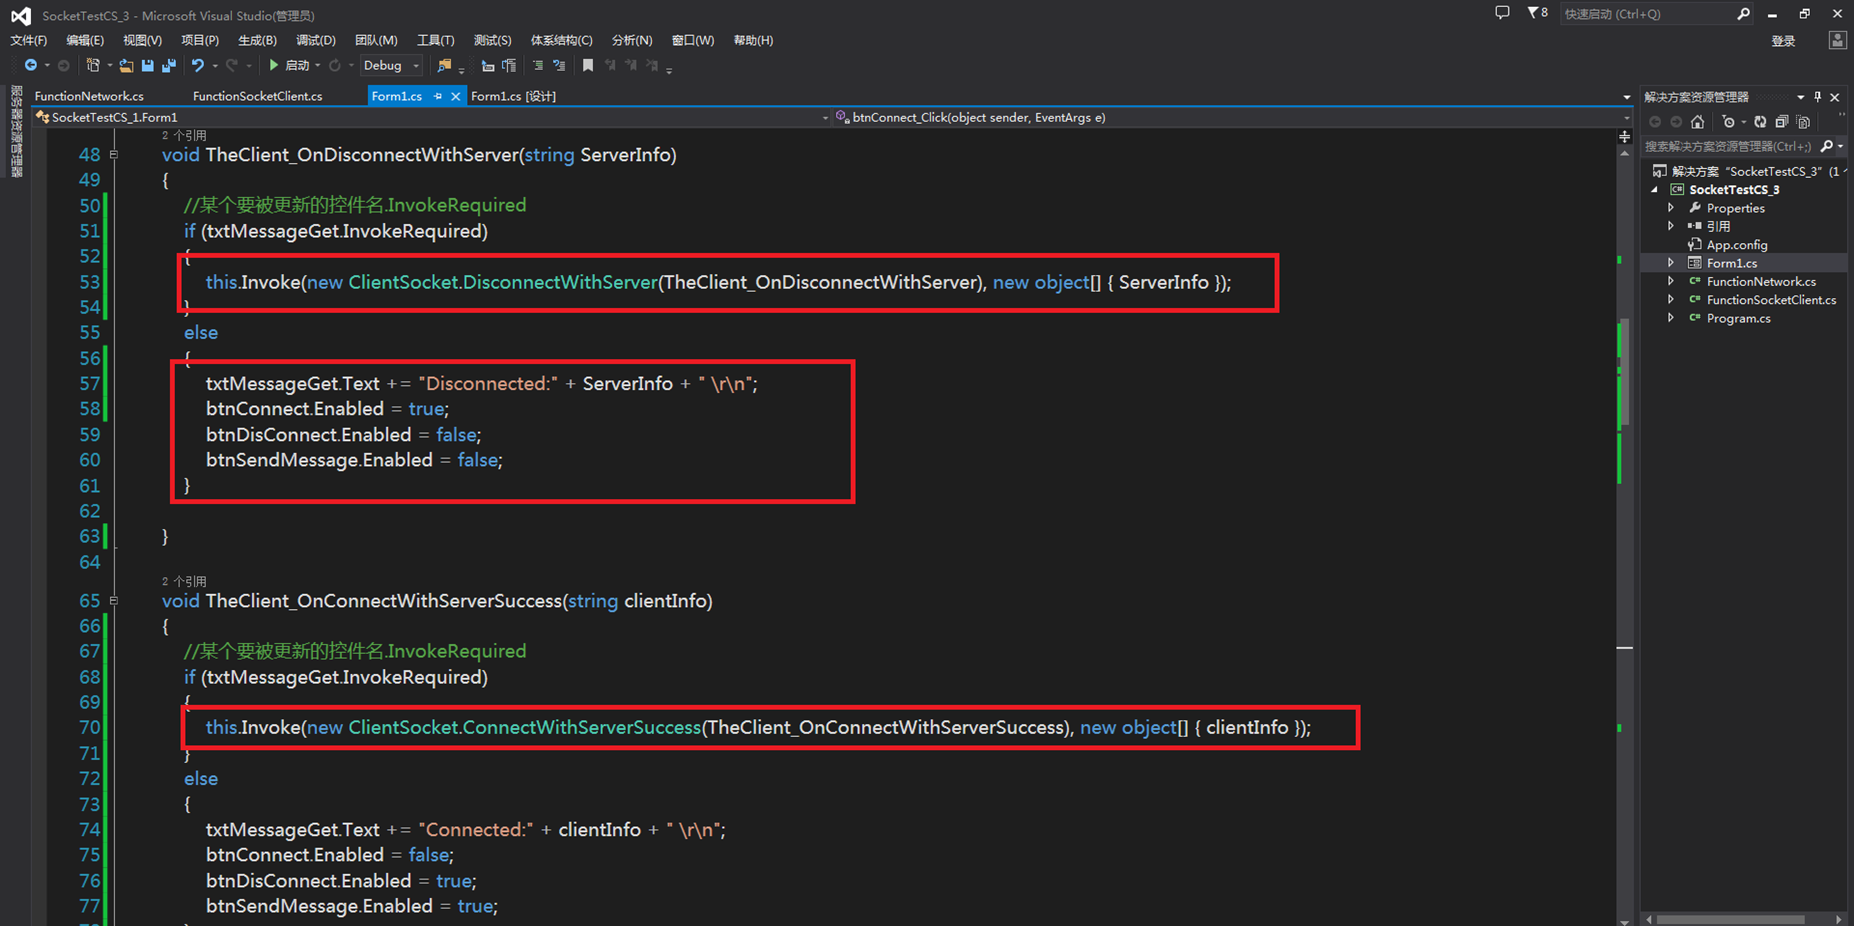Click the Undo arrow icon
The width and height of the screenshot is (1854, 926).
pyautogui.click(x=198, y=66)
